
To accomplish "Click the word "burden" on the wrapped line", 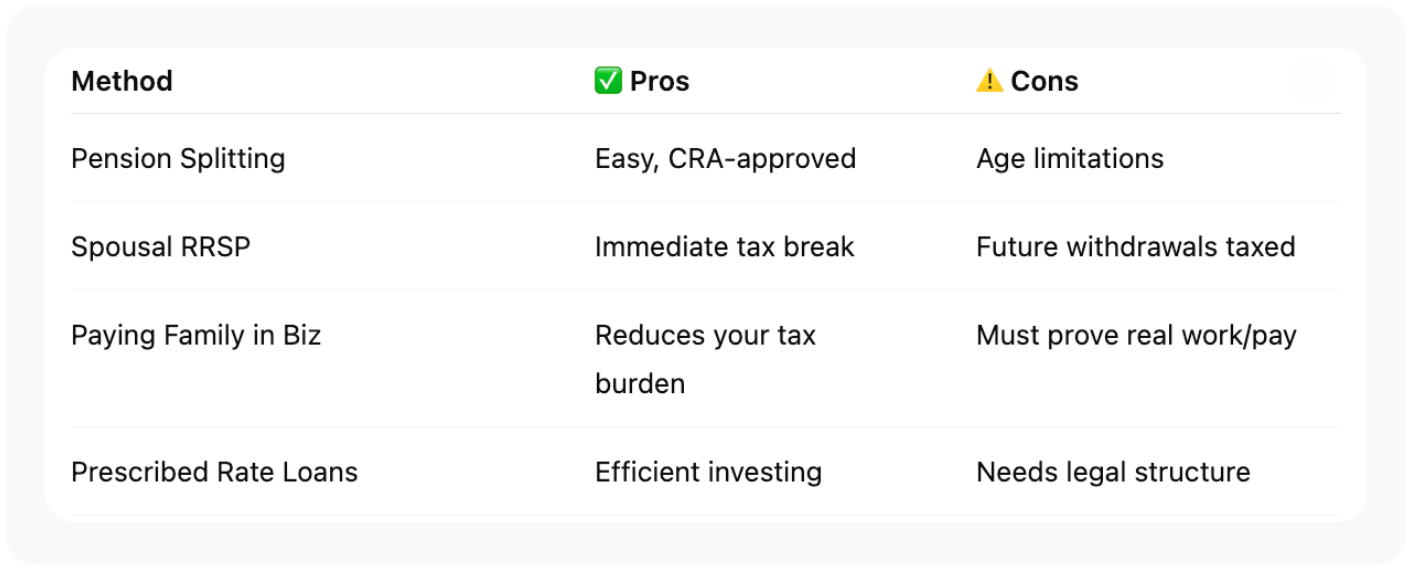I will [x=640, y=383].
